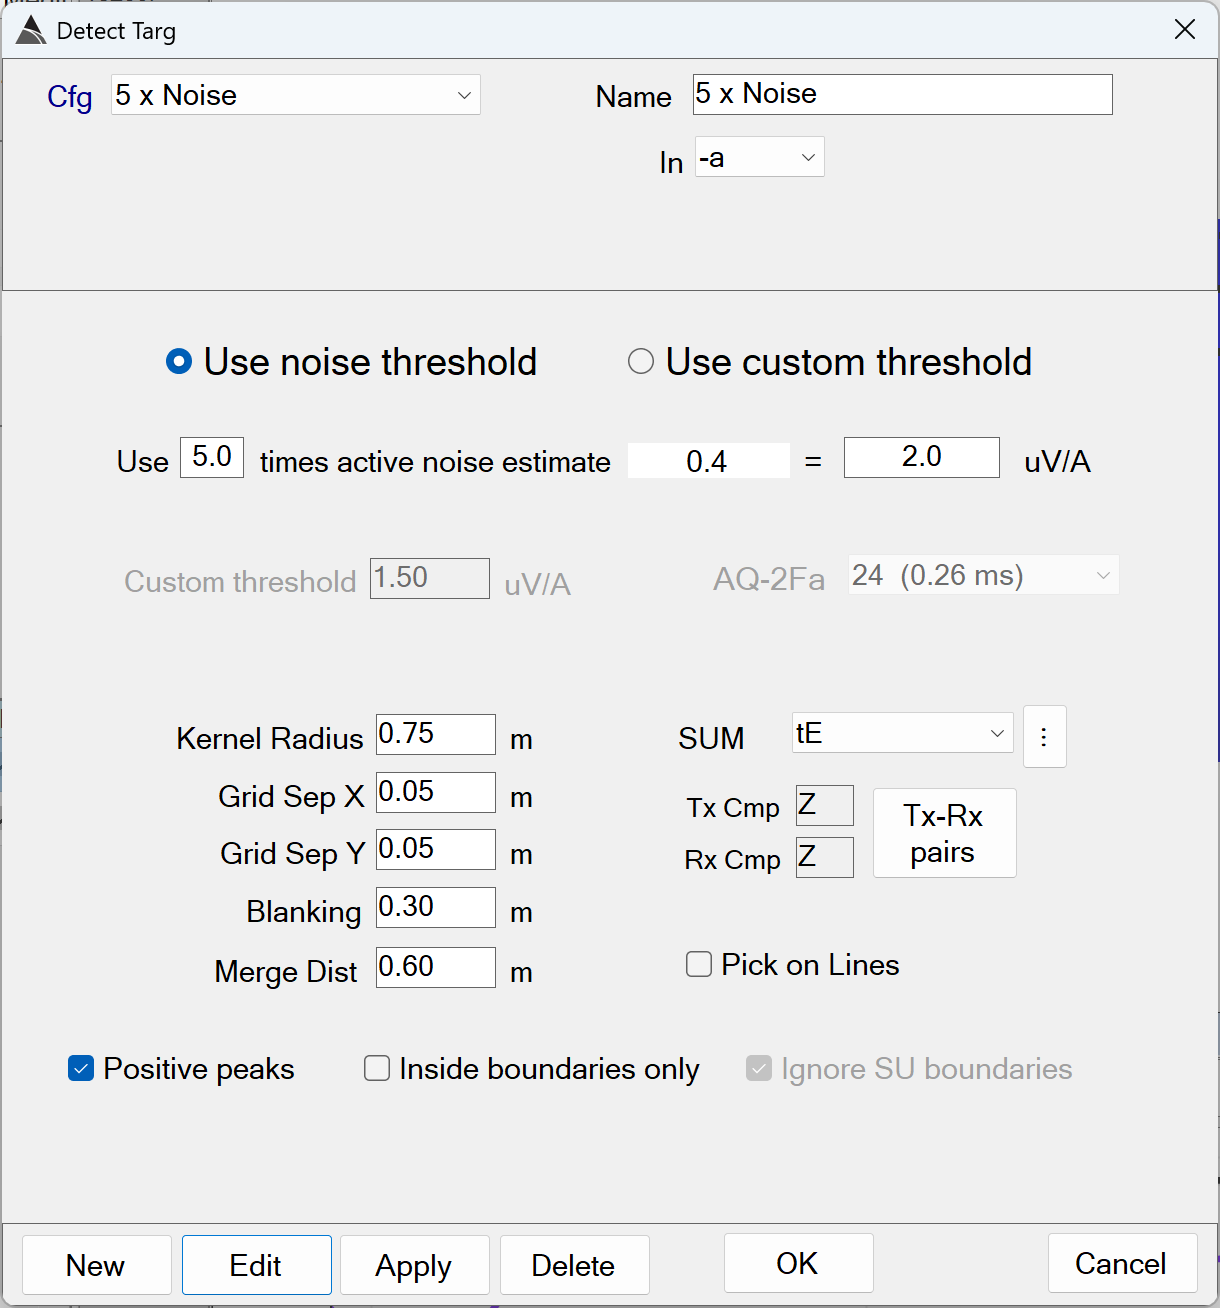
Task: Click the Detect Targ app icon
Action: click(31, 31)
